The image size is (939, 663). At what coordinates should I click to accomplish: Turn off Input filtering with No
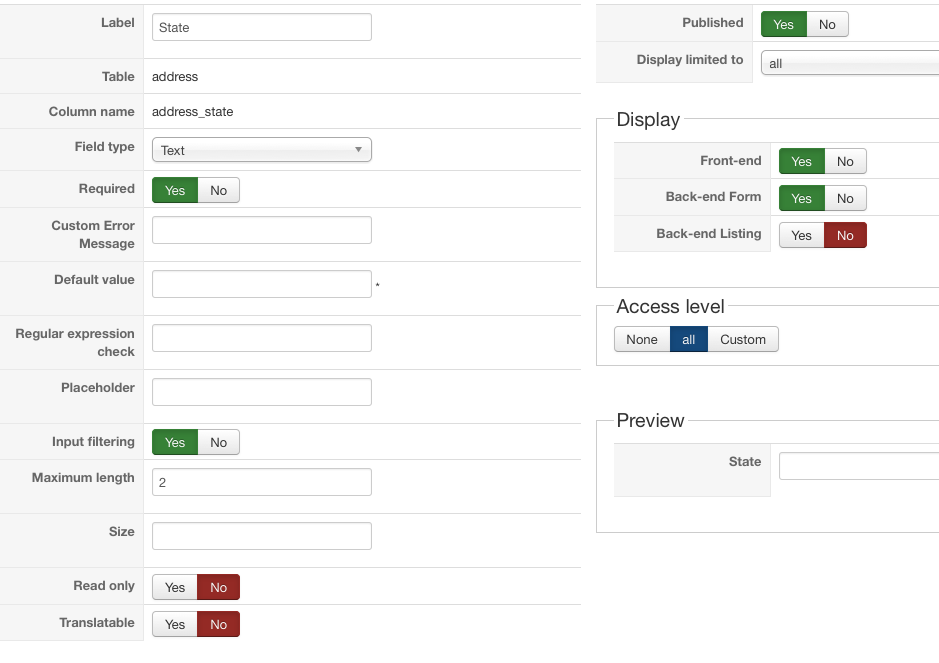click(219, 443)
